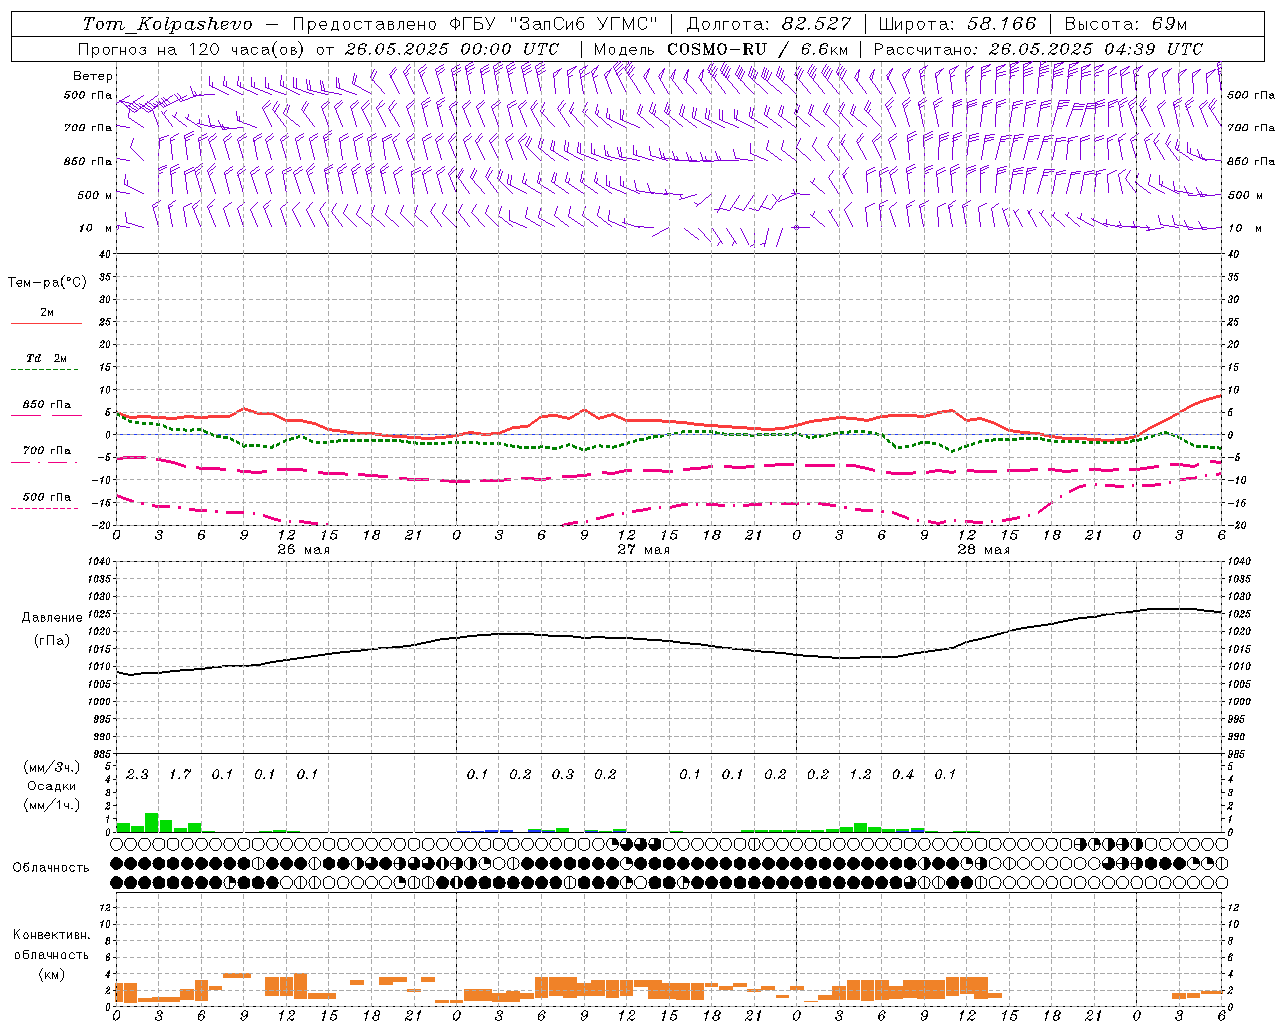Click the Осадки precipitation label
Screen dimensions: 1280x1024
click(x=51, y=786)
